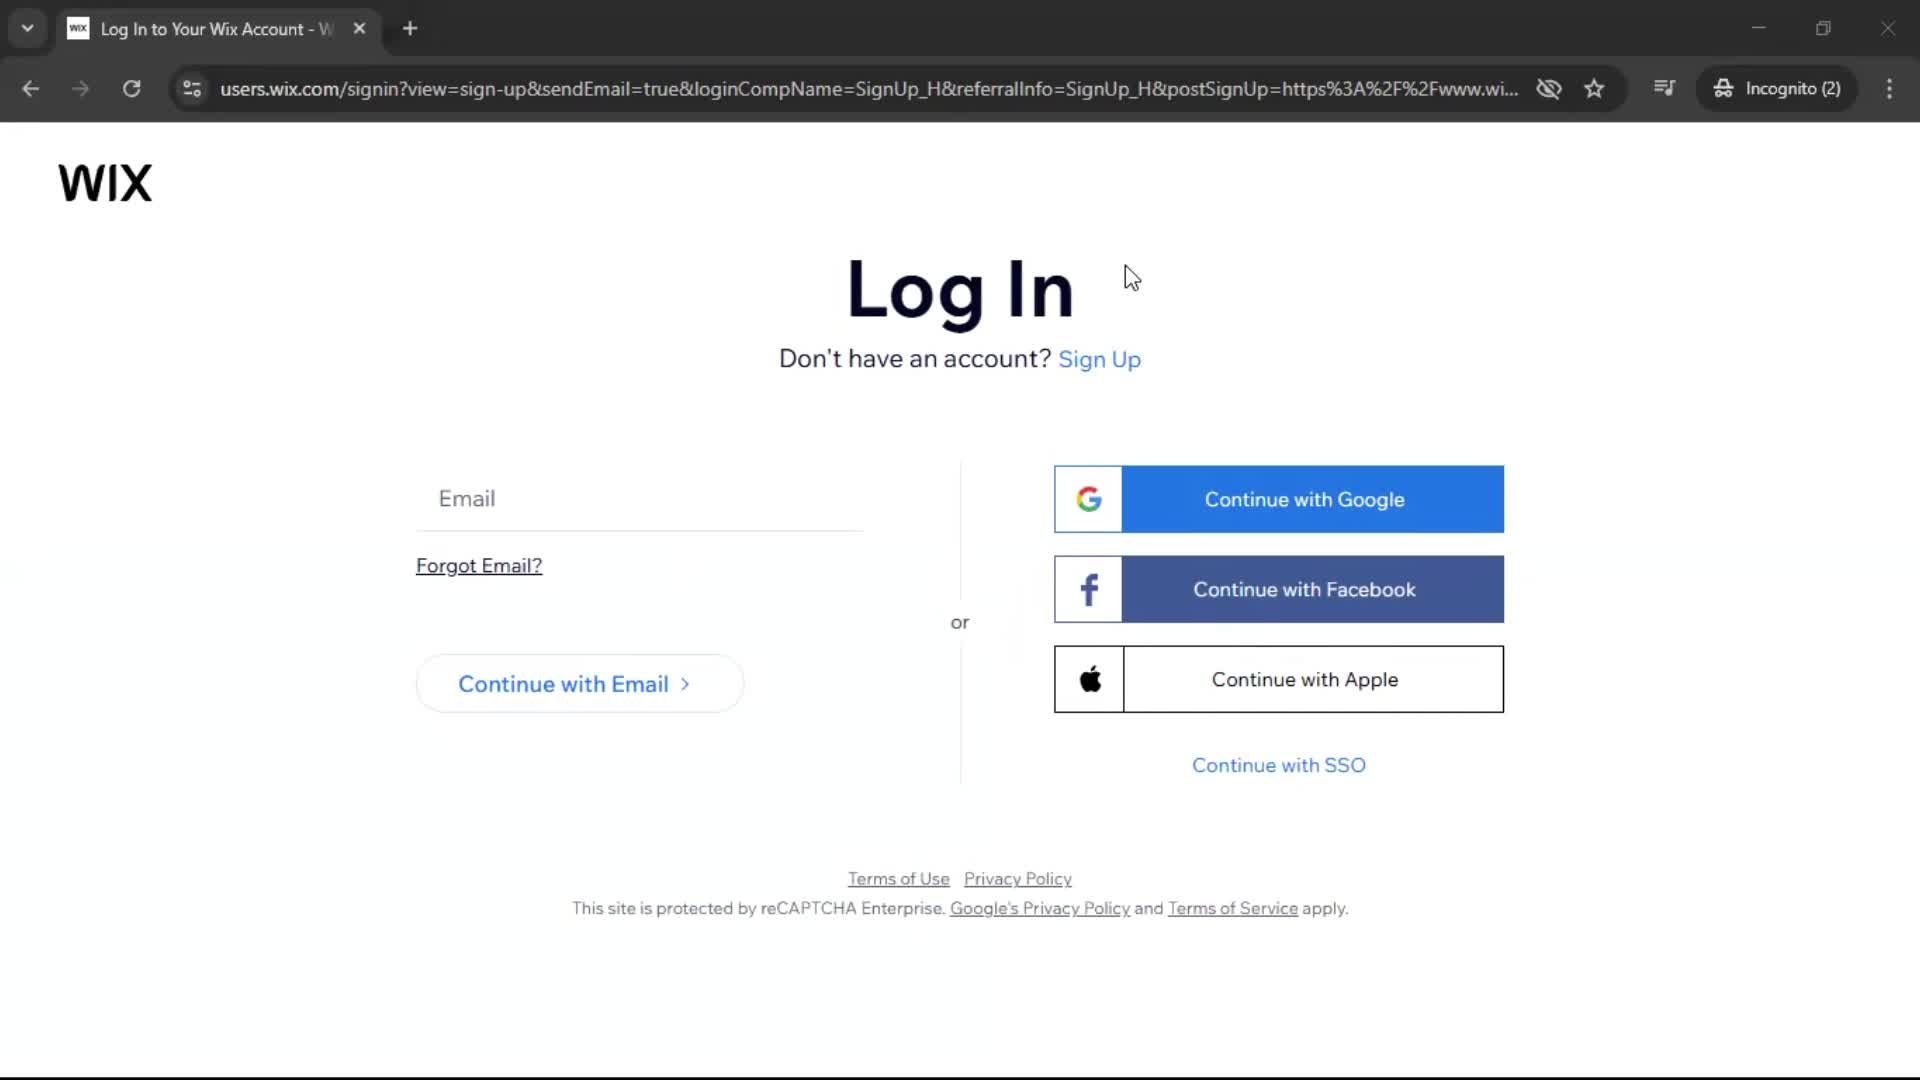Click the Google logo icon

click(1089, 499)
